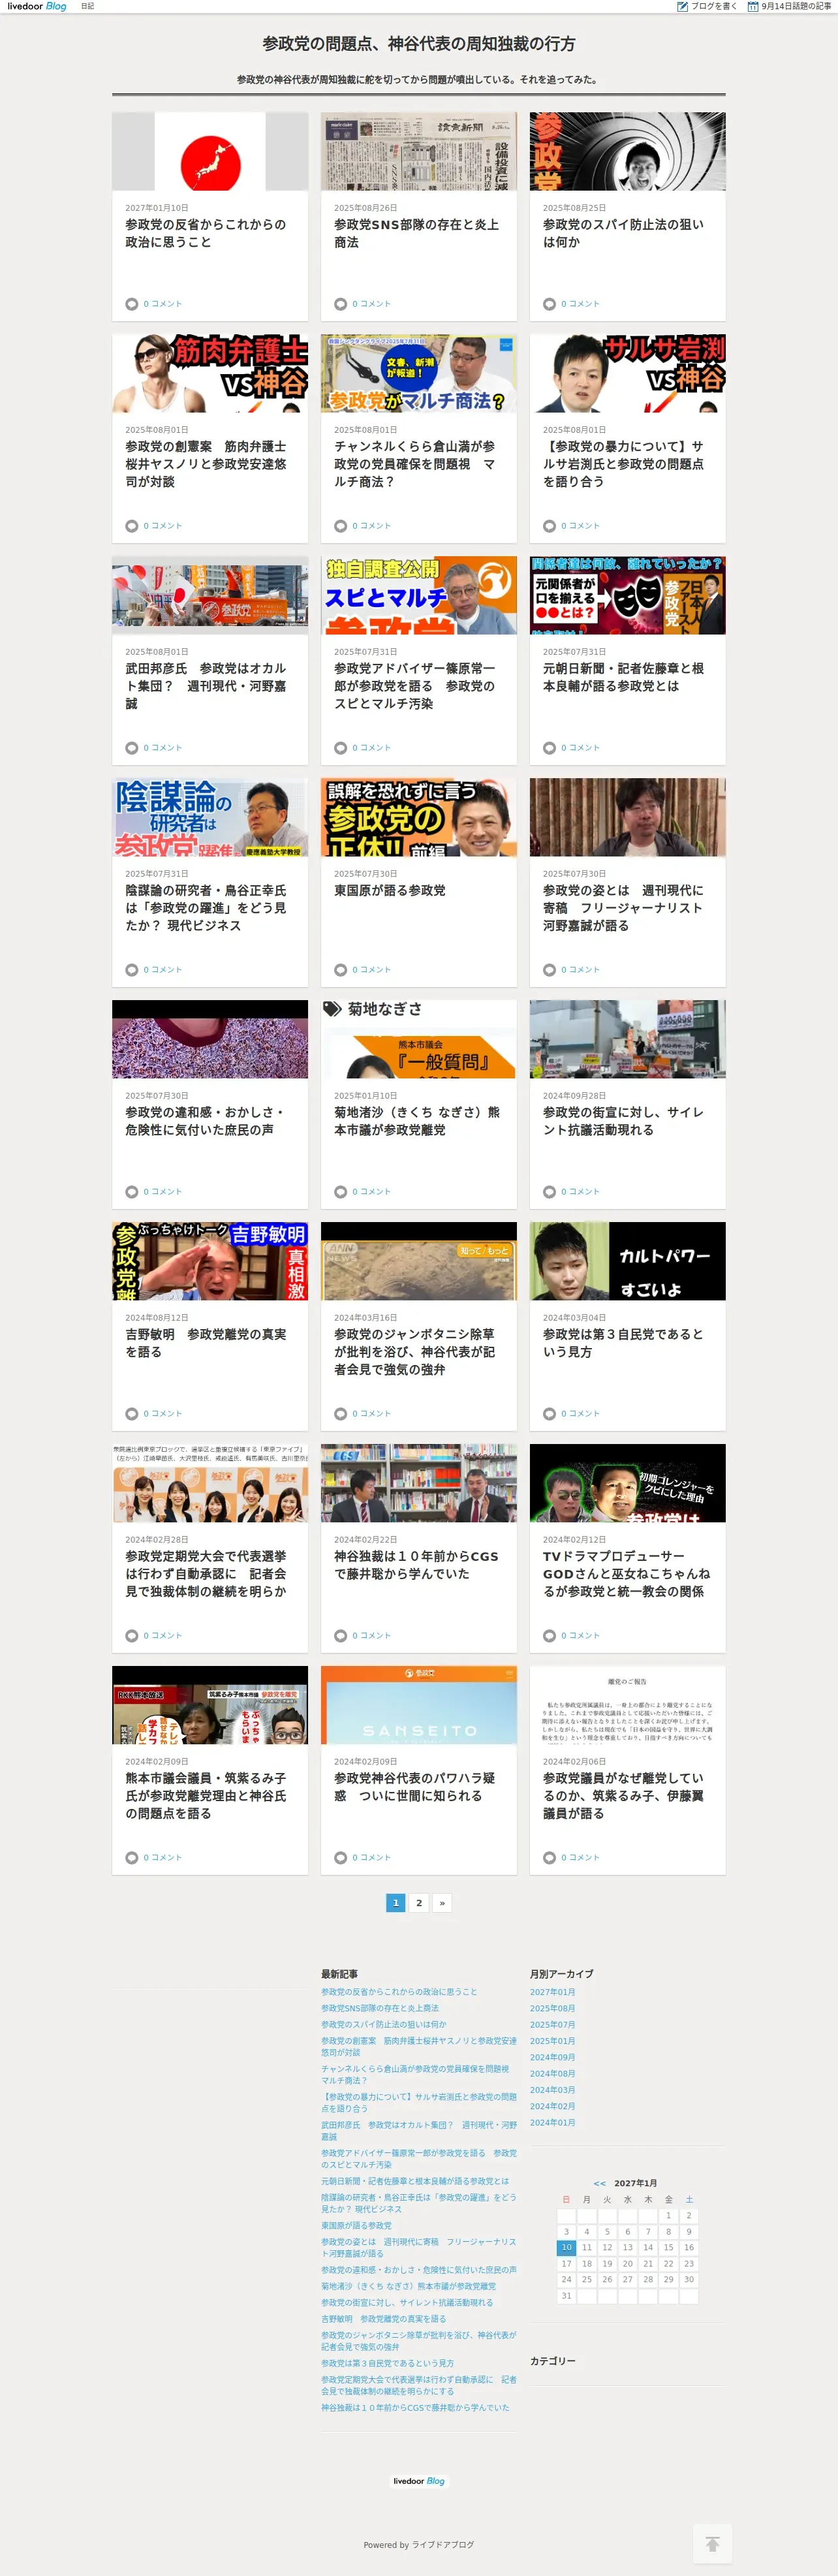The width and height of the screenshot is (838, 2576).
Task: Click the calendar icon beside 9月14日話題の記事
Action: pos(753,6)
